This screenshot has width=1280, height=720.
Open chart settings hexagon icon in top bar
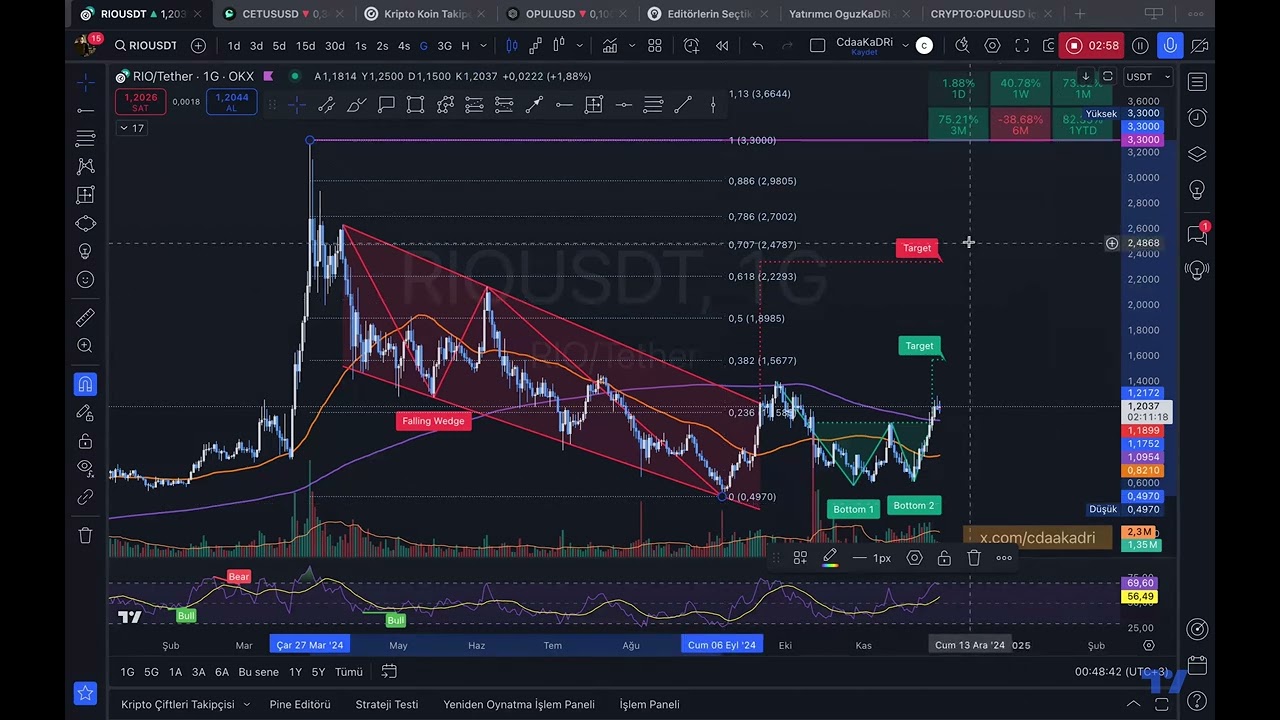point(992,46)
